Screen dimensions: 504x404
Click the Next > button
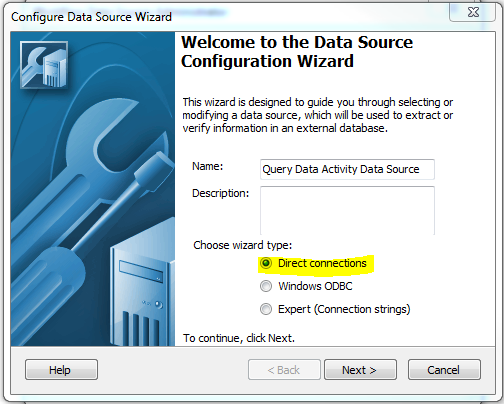(x=360, y=370)
